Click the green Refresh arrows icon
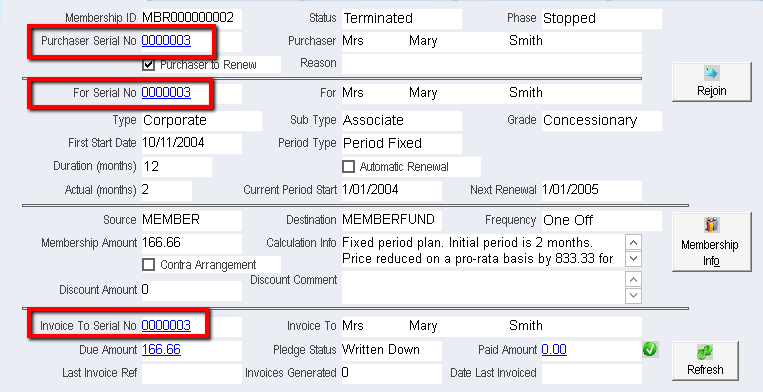This screenshot has height=392, width=763. 705,353
